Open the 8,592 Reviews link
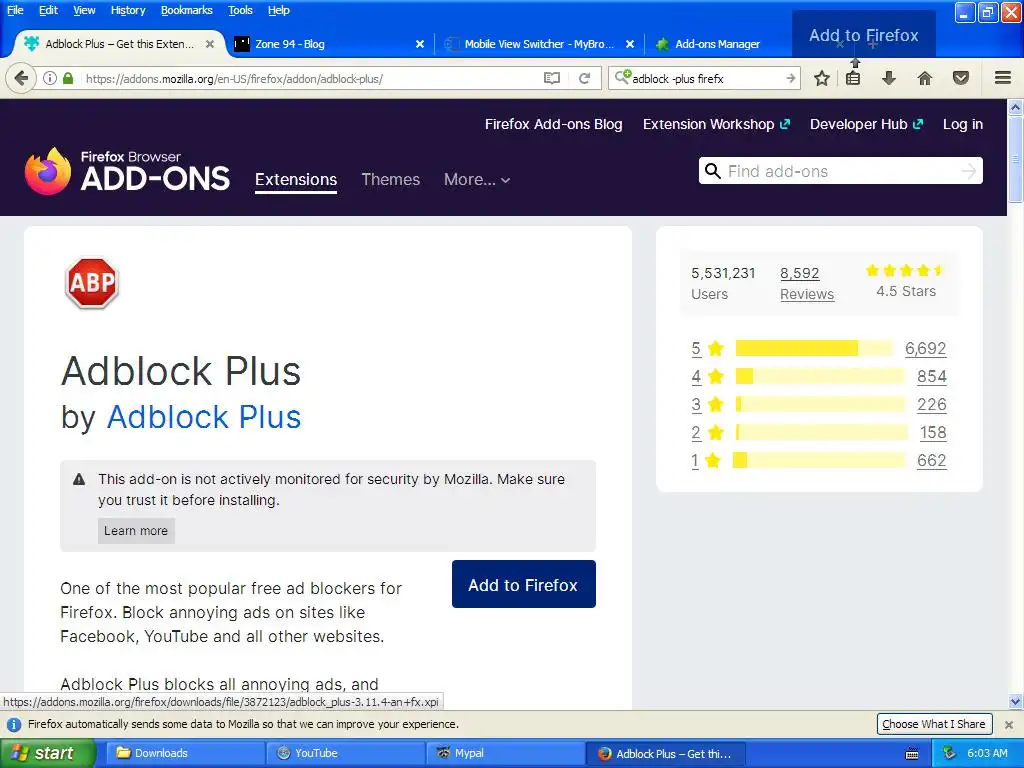This screenshot has width=1024, height=768. [x=807, y=283]
